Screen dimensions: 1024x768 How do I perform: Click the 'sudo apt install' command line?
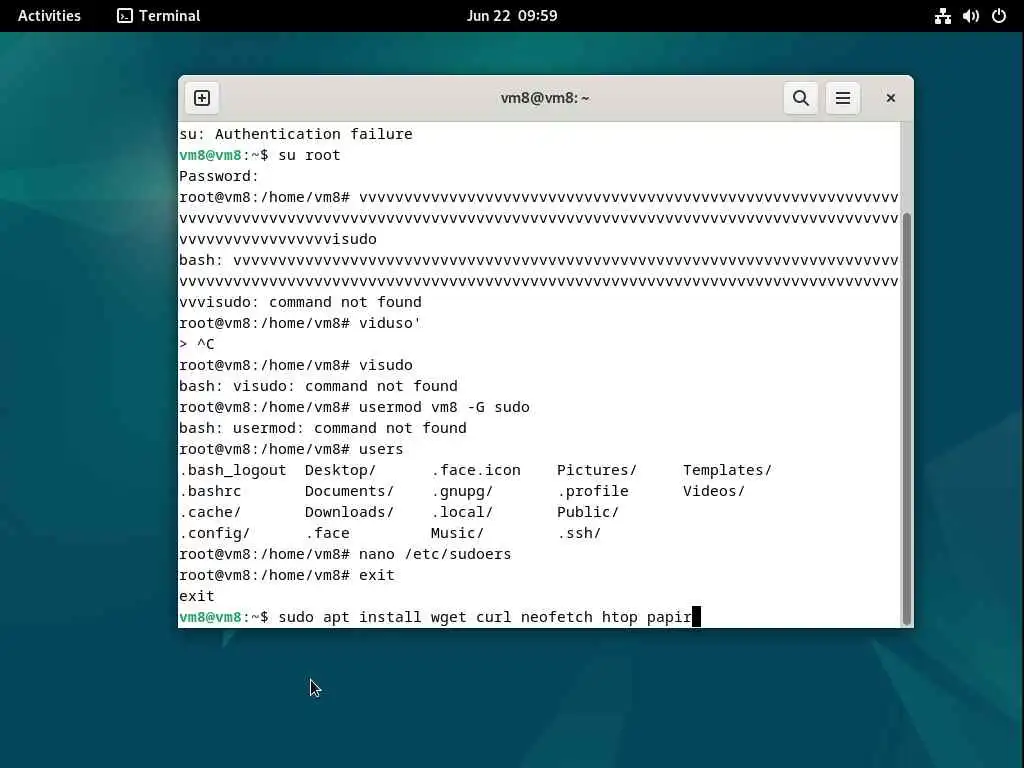coord(485,617)
